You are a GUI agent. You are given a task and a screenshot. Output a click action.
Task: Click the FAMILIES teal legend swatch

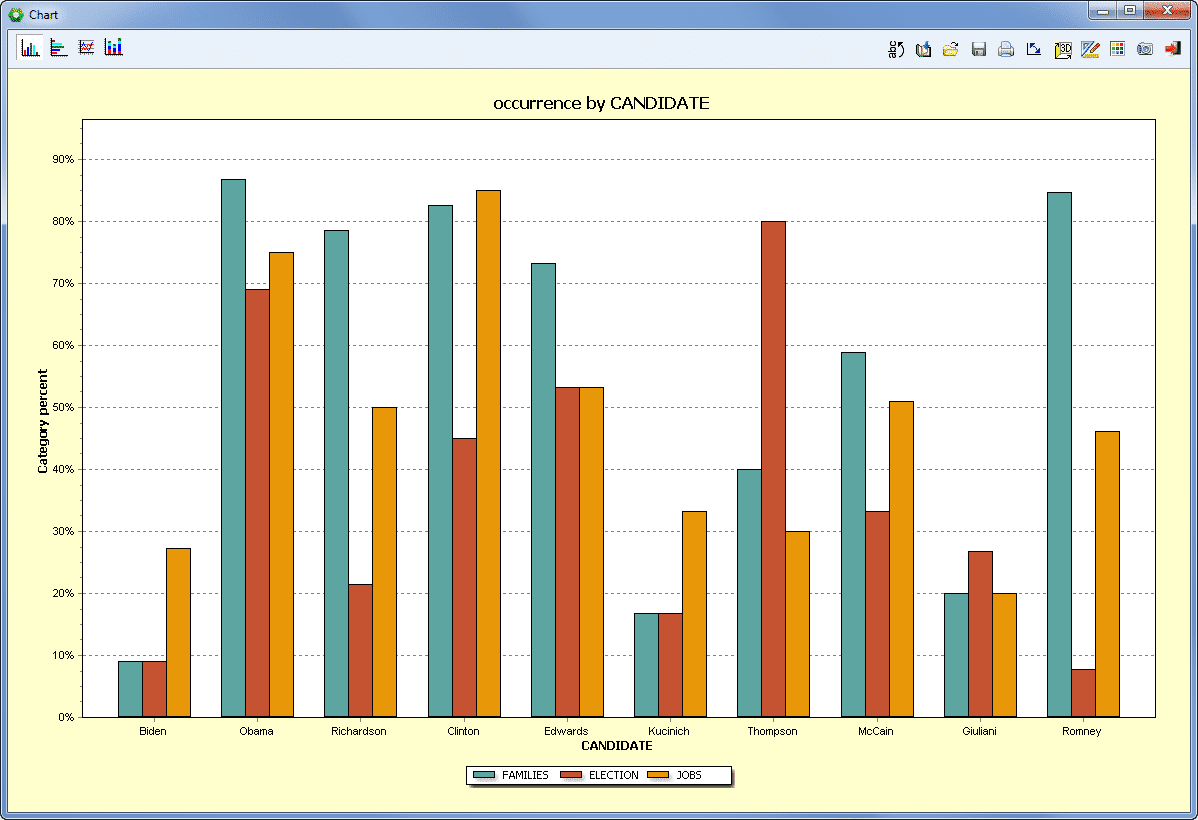[x=484, y=775]
